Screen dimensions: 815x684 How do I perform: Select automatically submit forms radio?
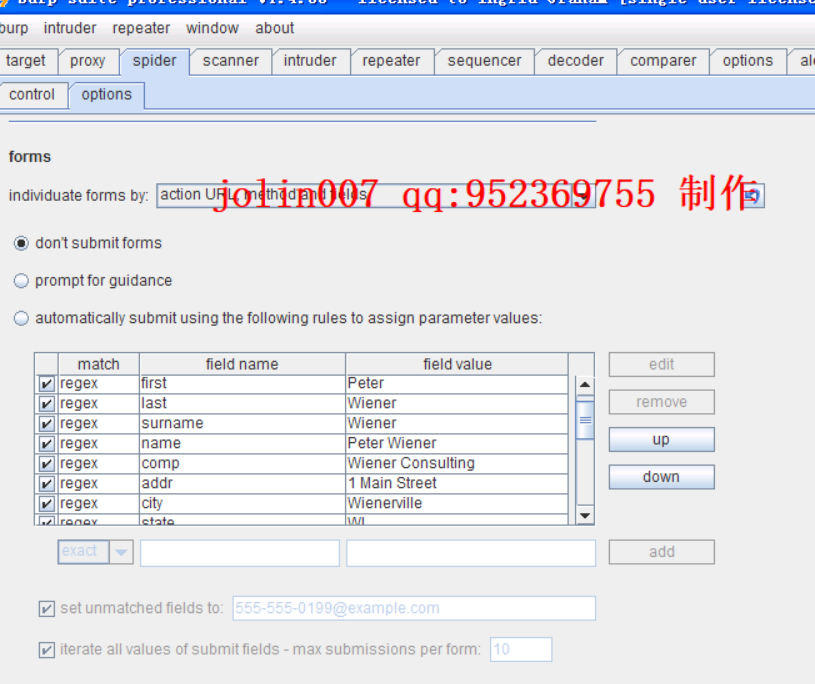[x=21, y=318]
